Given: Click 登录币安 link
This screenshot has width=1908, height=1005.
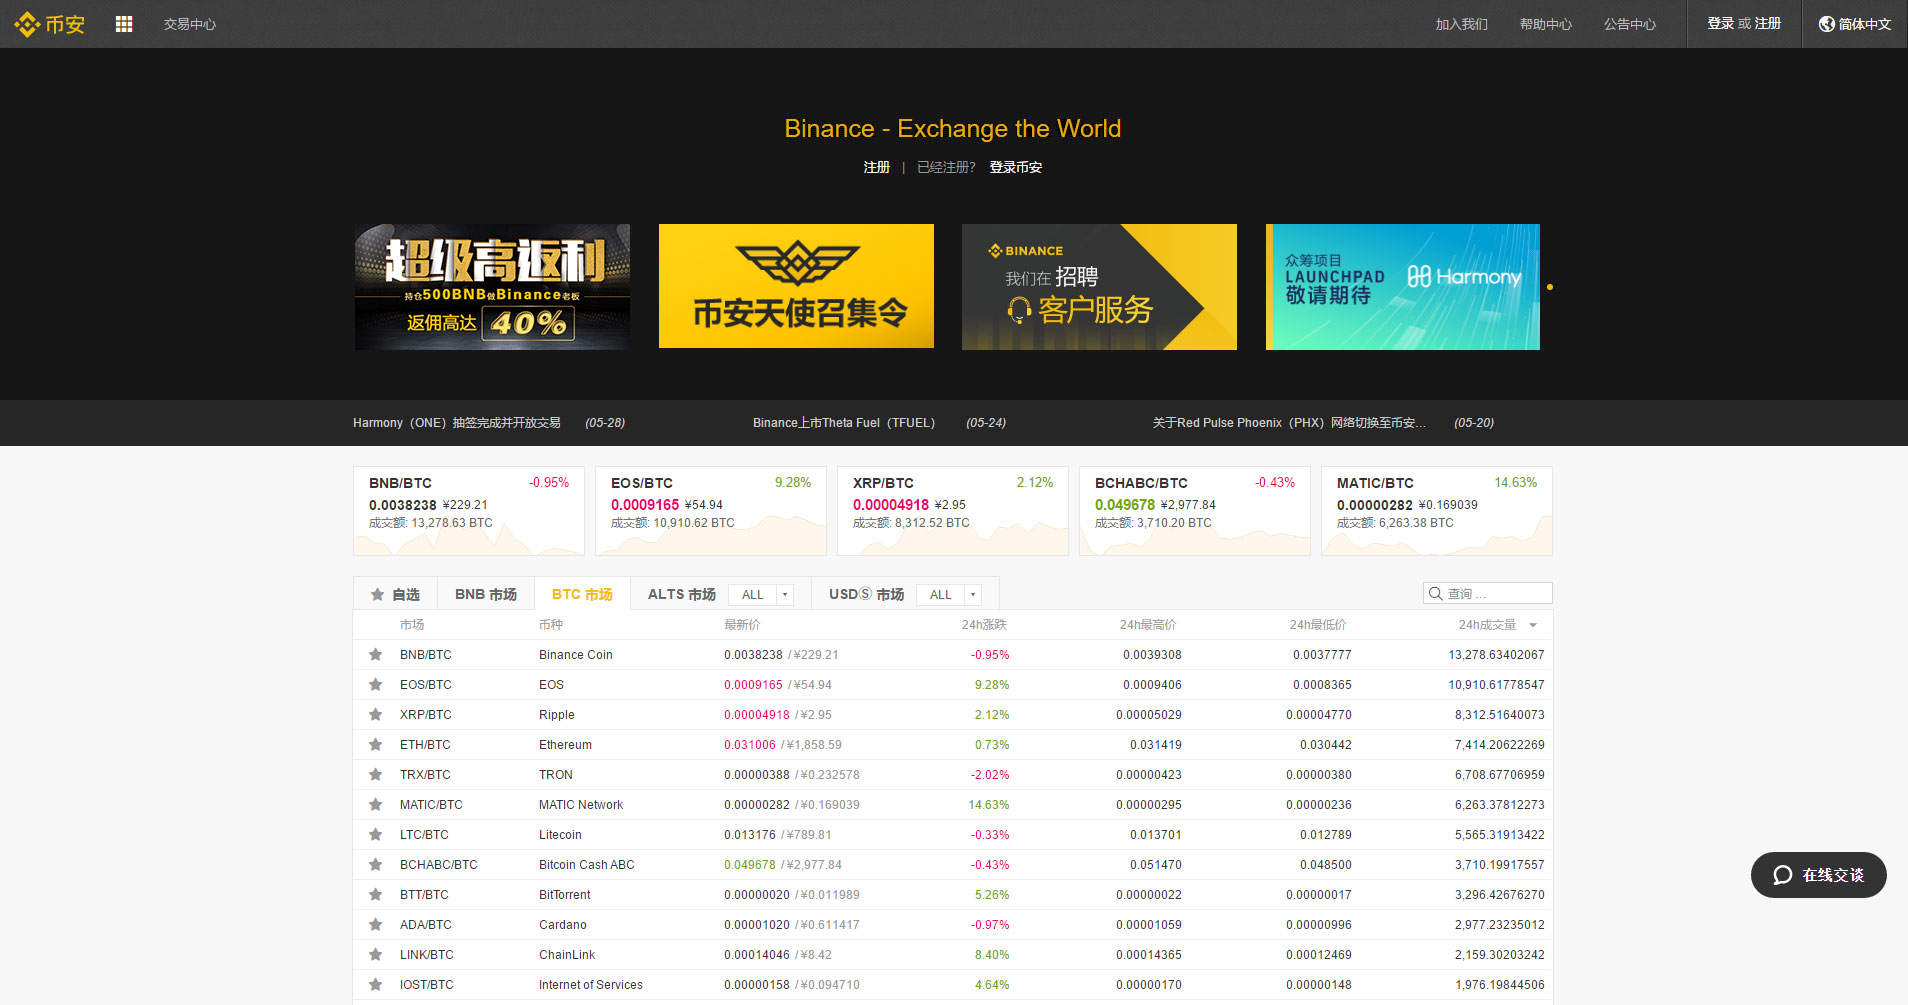Looking at the screenshot, I should pos(1016,167).
